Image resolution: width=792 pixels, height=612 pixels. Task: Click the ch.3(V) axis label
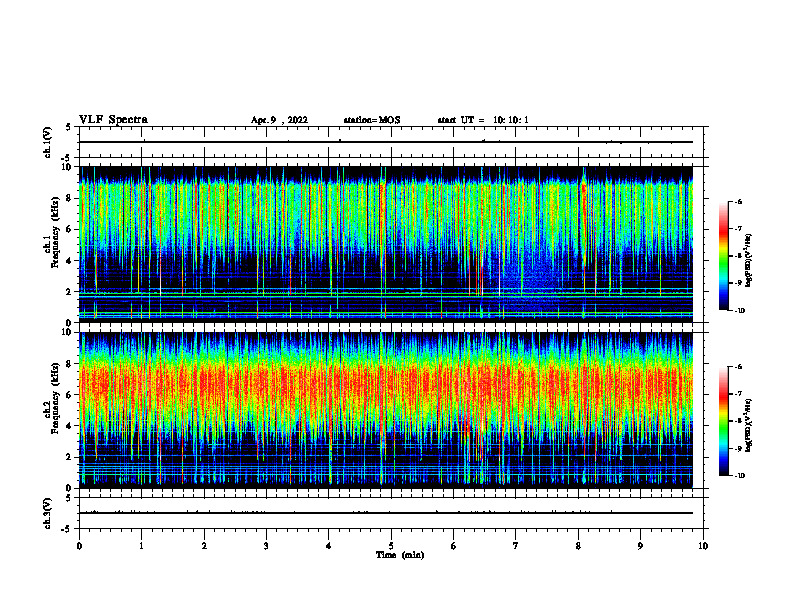(x=48, y=513)
